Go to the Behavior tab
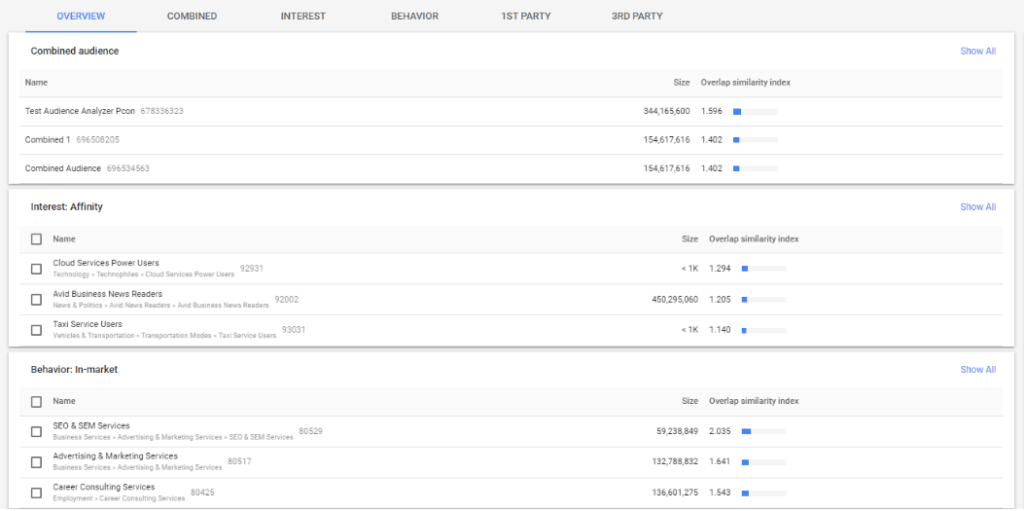The image size is (1024, 511). pyautogui.click(x=414, y=16)
